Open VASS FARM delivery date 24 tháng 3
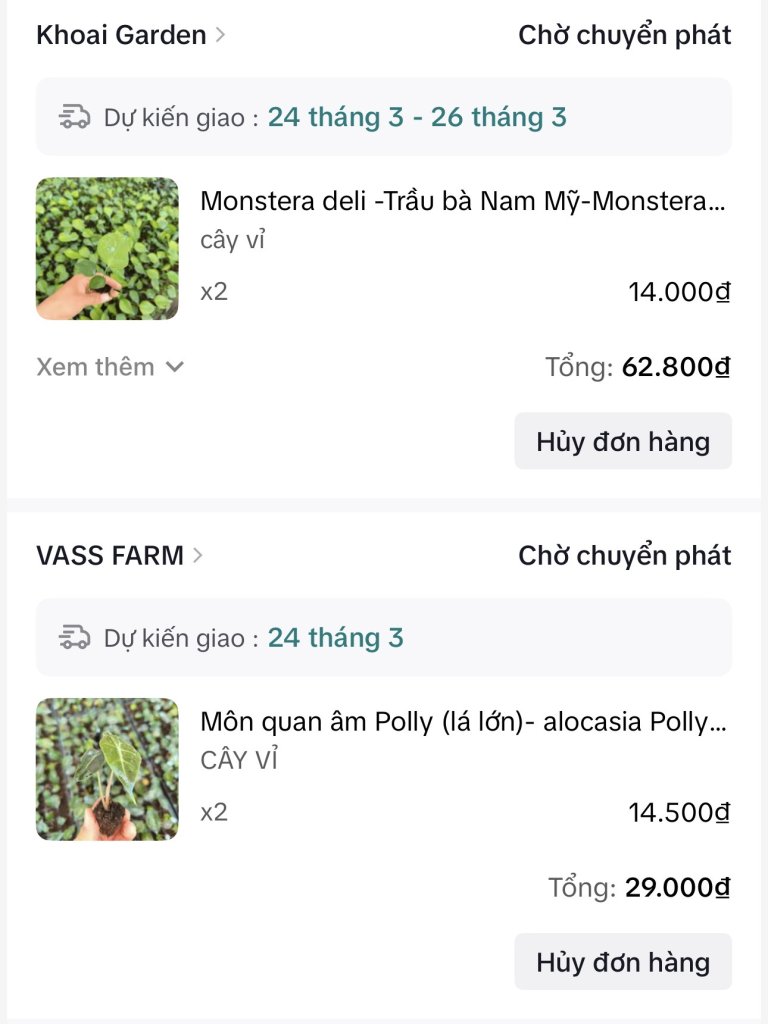The image size is (768, 1024). [336, 638]
